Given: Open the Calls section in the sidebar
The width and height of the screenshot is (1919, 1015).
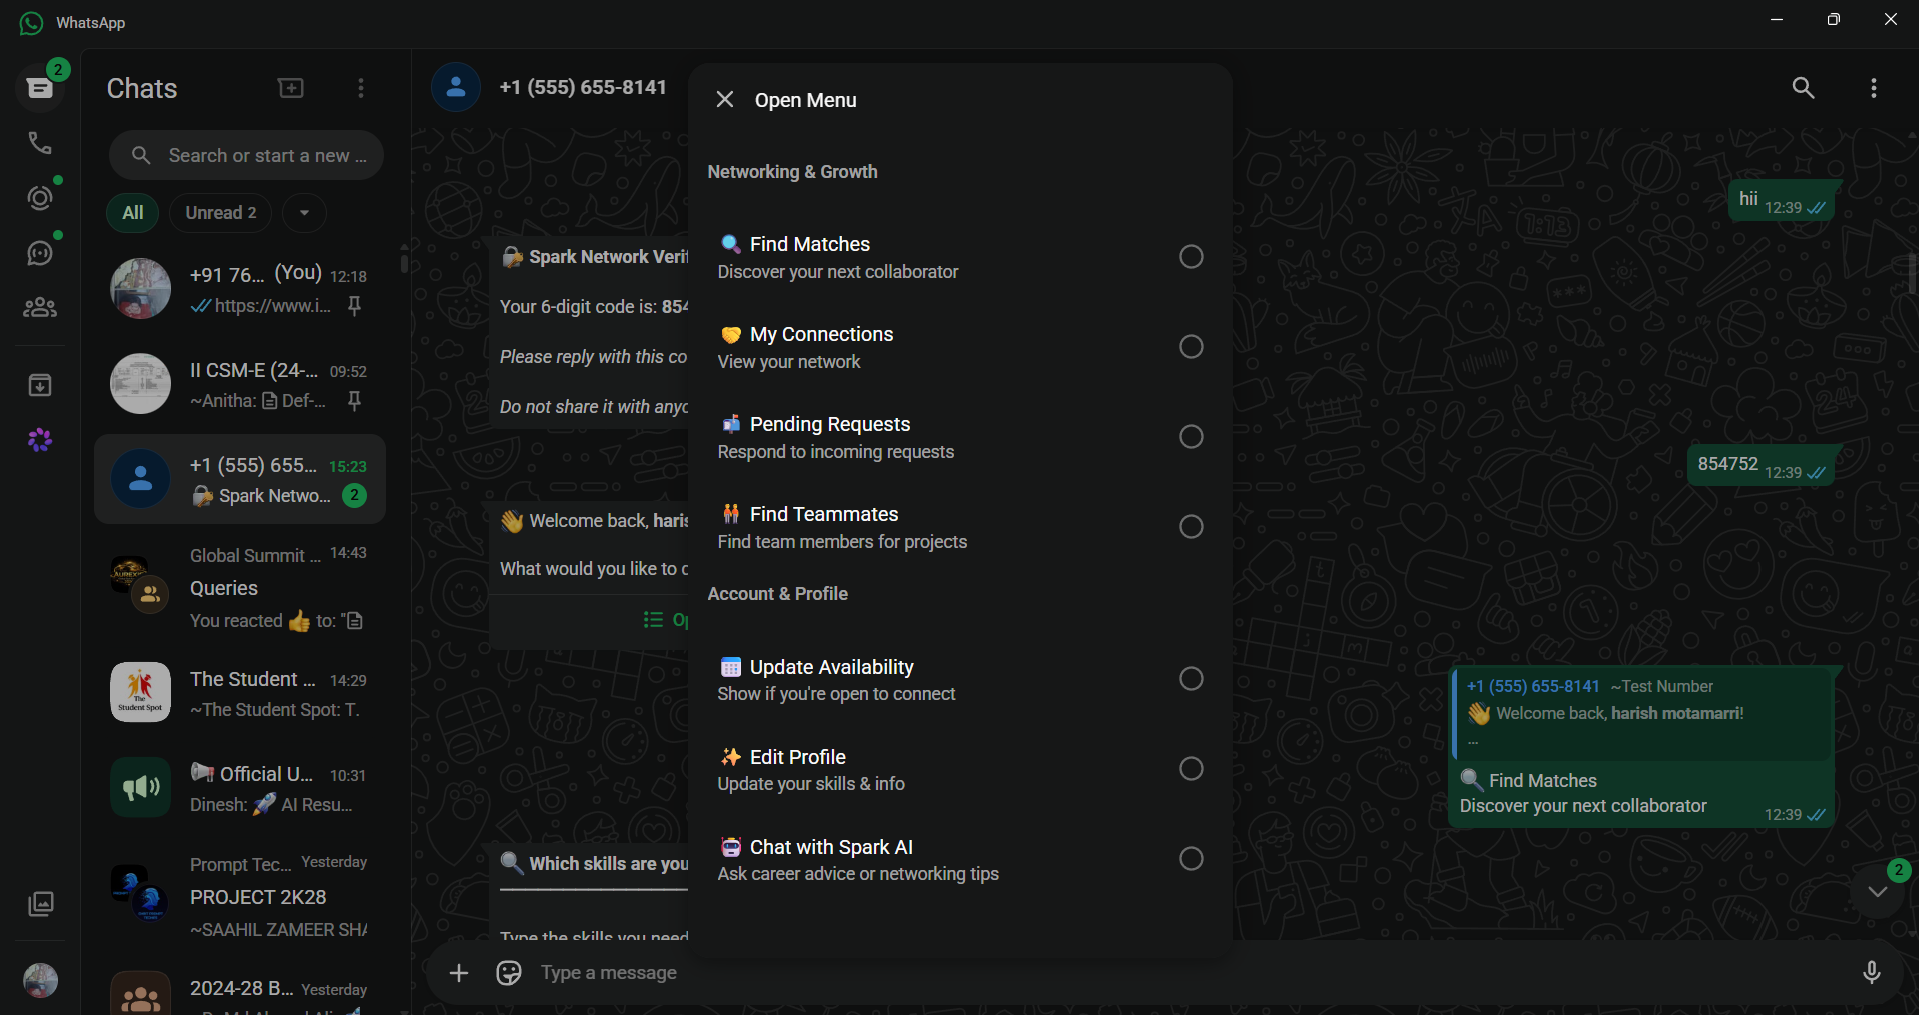Looking at the screenshot, I should coord(40,143).
